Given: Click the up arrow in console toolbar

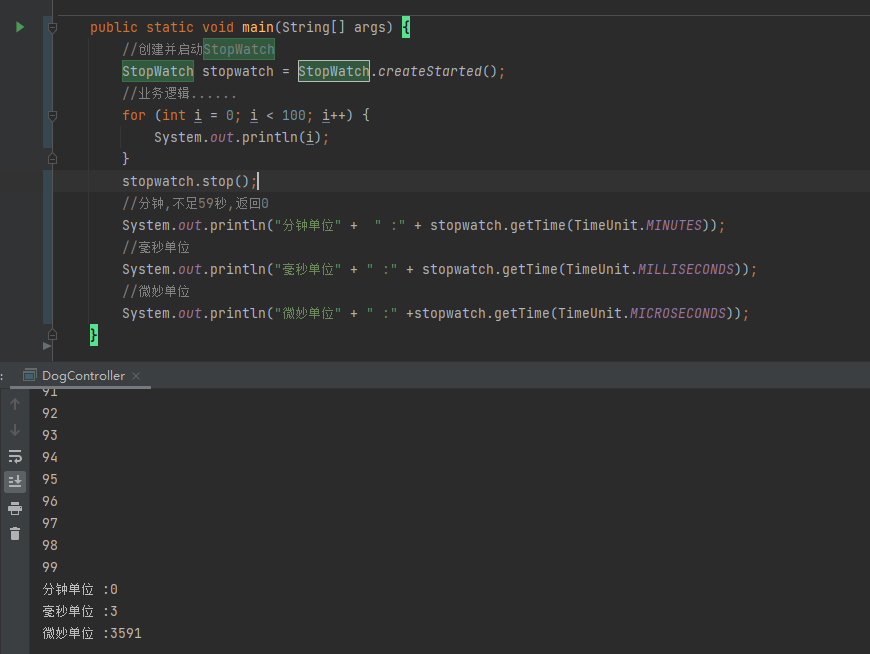Looking at the screenshot, I should point(15,404).
